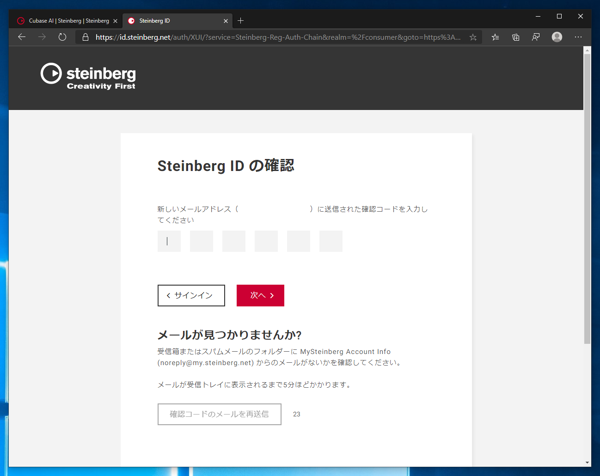Focus the fifth verification code box
The height and width of the screenshot is (476, 600).
[298, 241]
